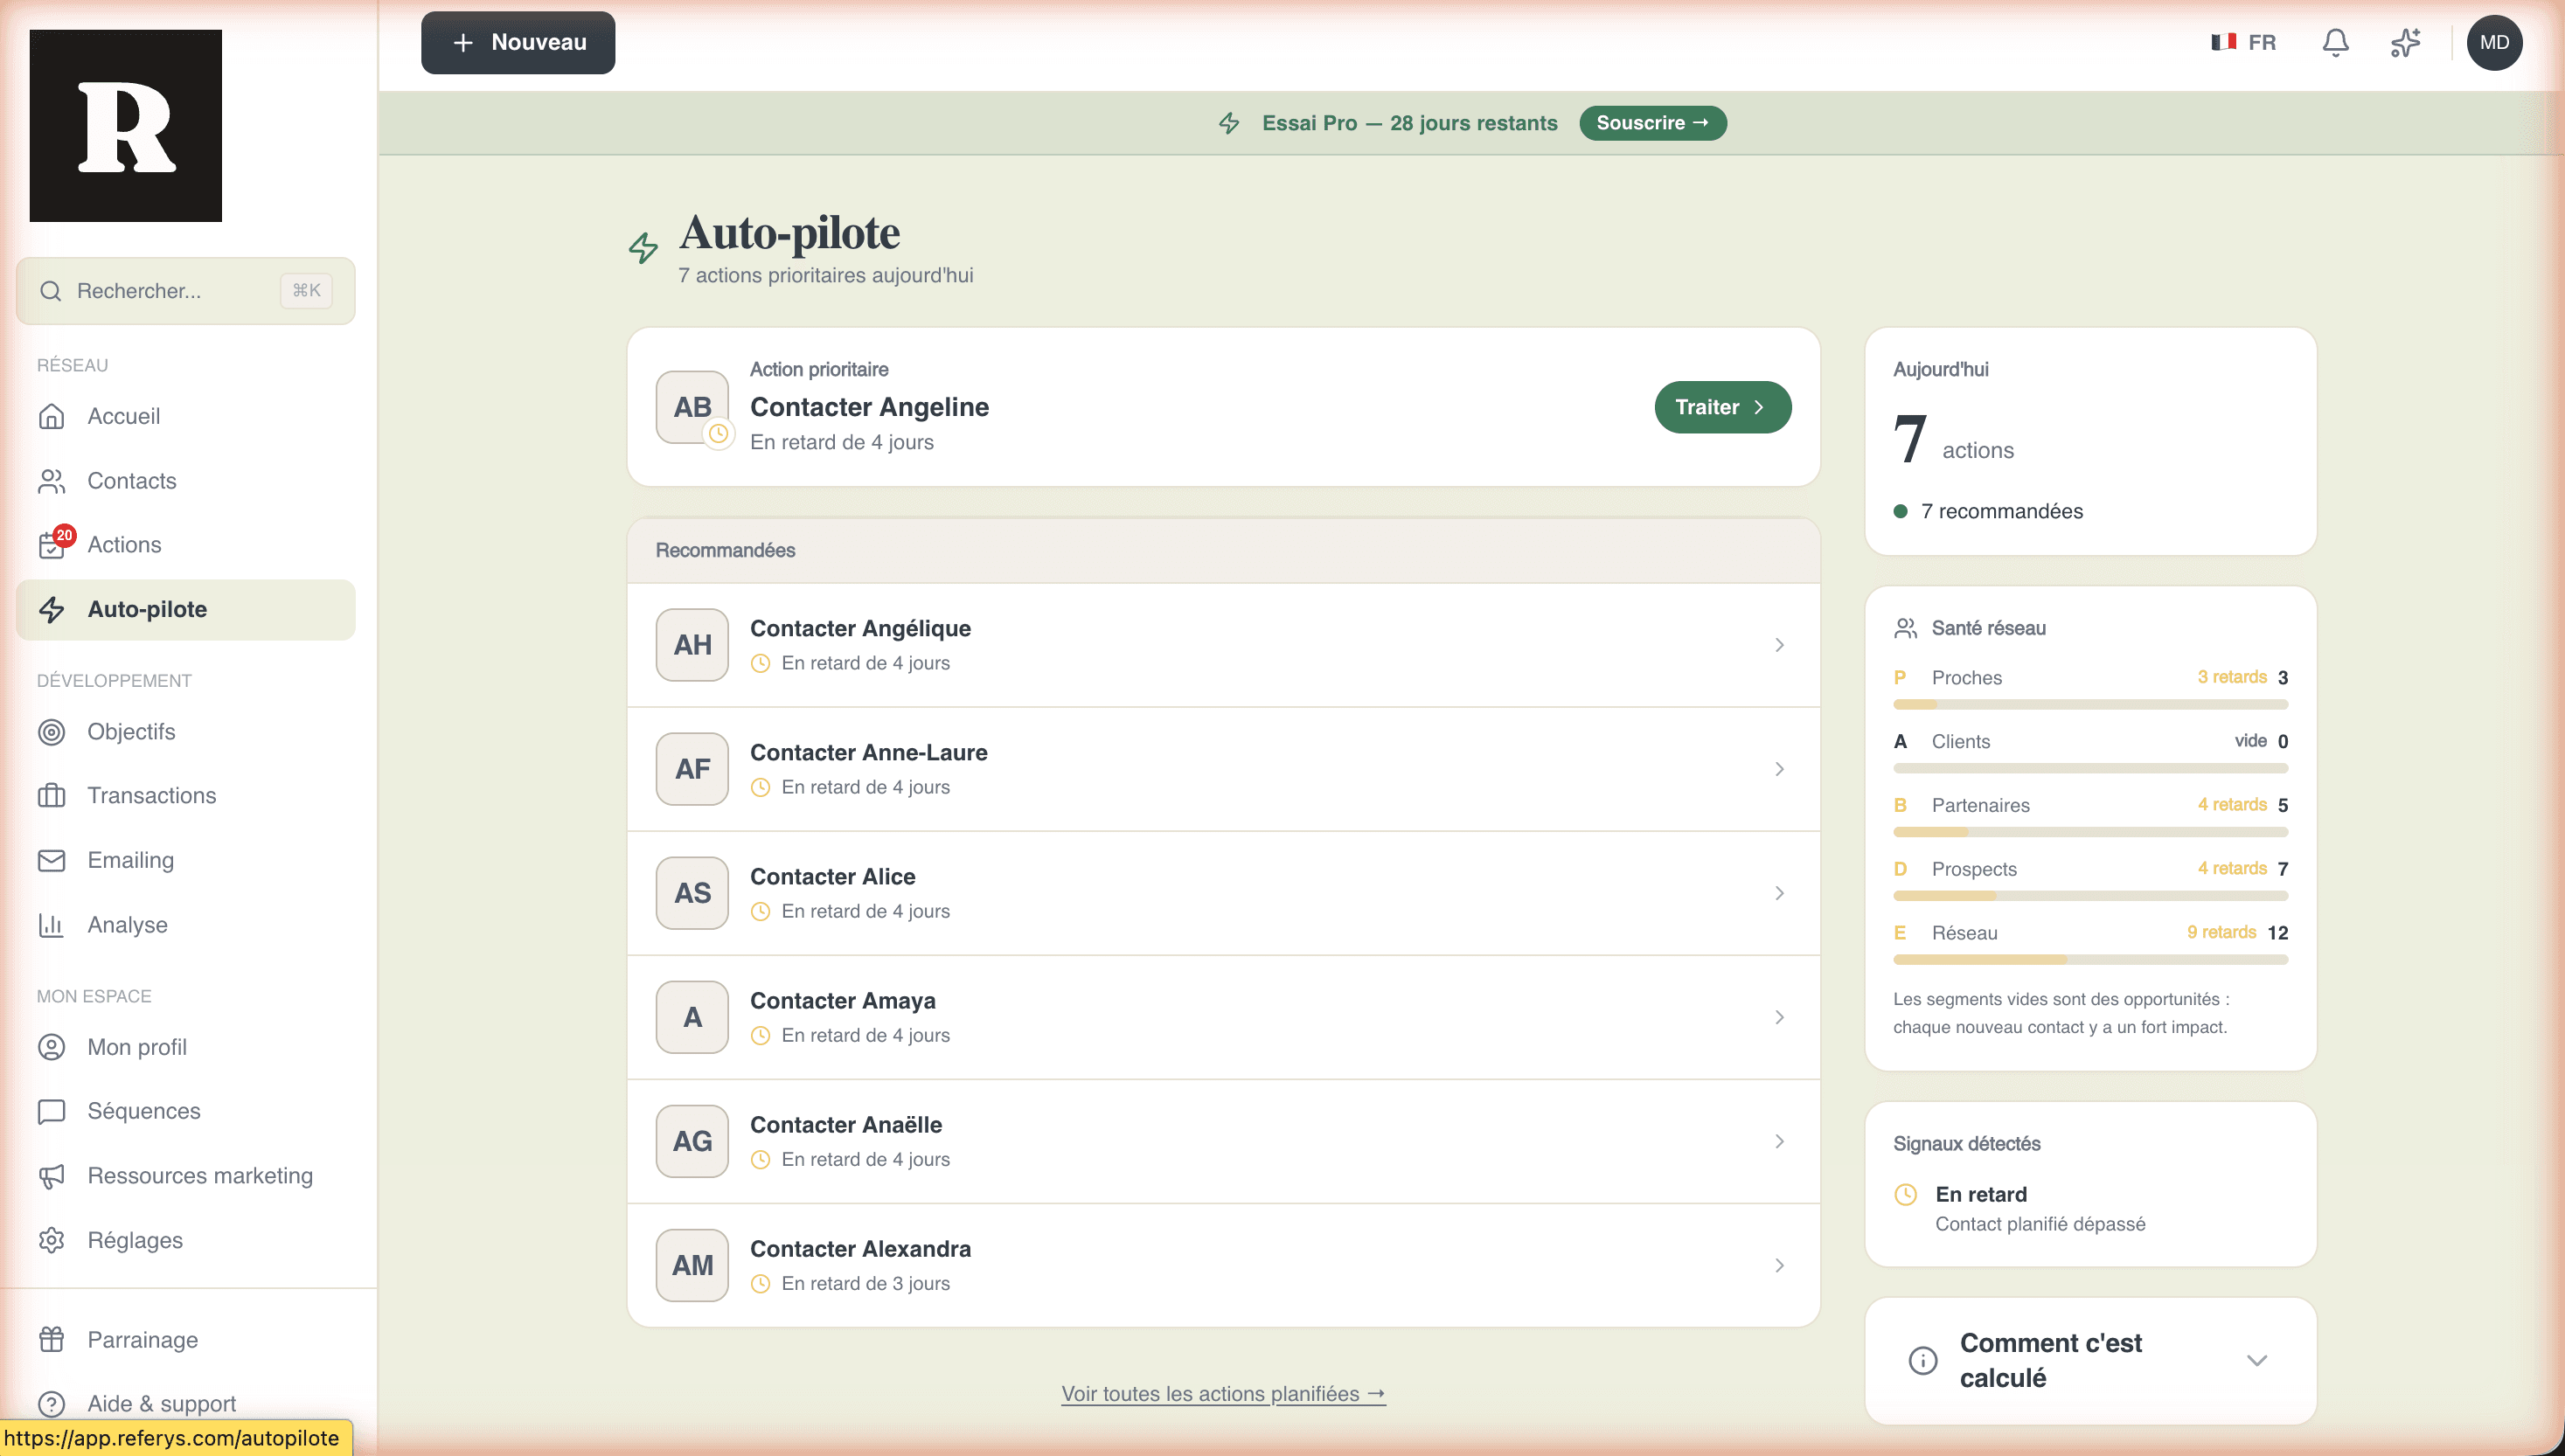2565x1456 pixels.
Task: Open Transactions in the sidebar
Action: 186,796
